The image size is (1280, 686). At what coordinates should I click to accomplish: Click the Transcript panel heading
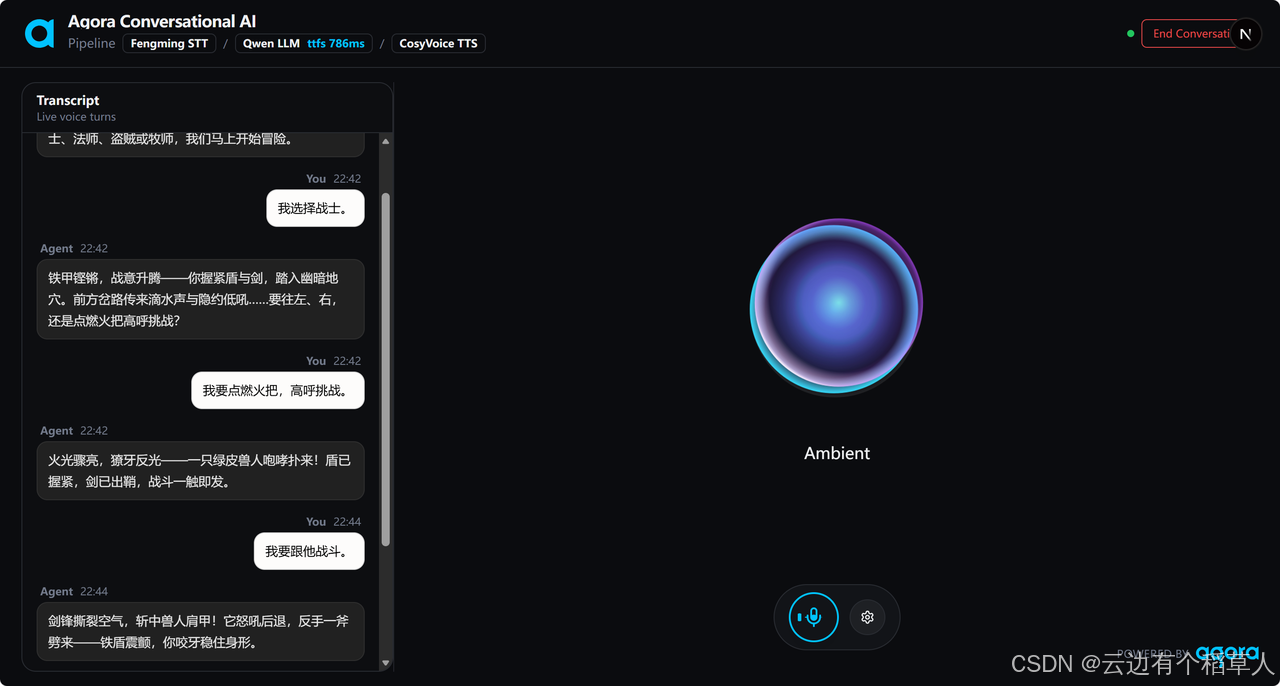coord(68,100)
